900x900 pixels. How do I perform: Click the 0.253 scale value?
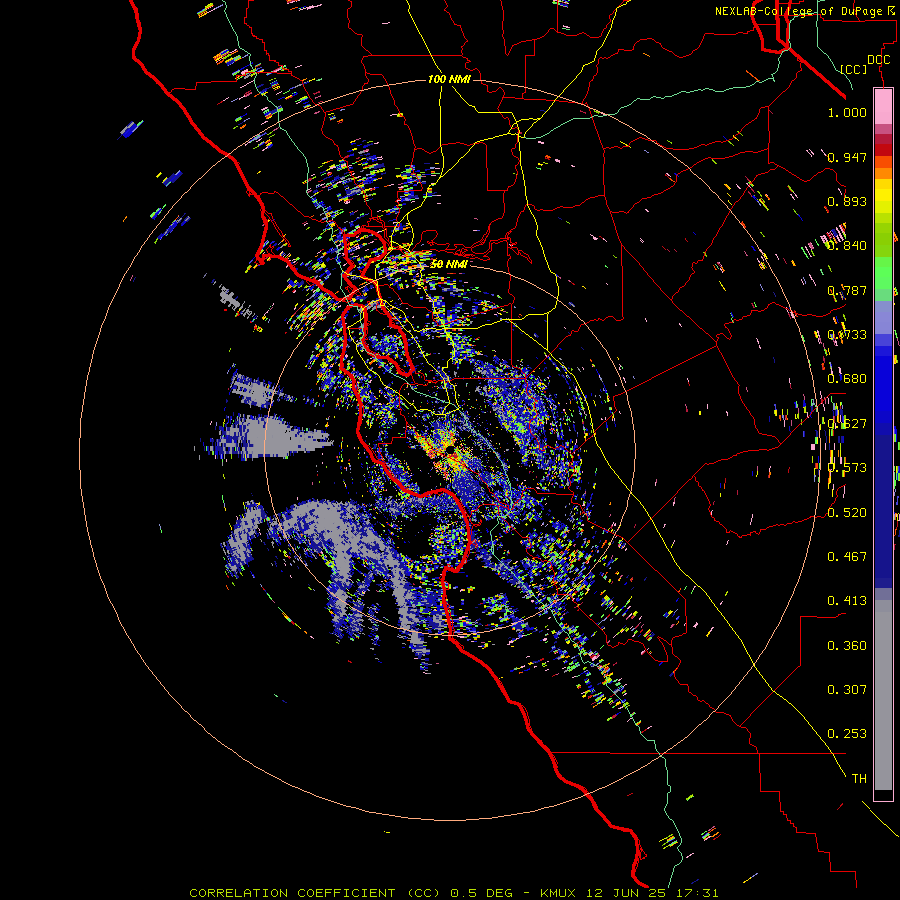pyautogui.click(x=847, y=734)
